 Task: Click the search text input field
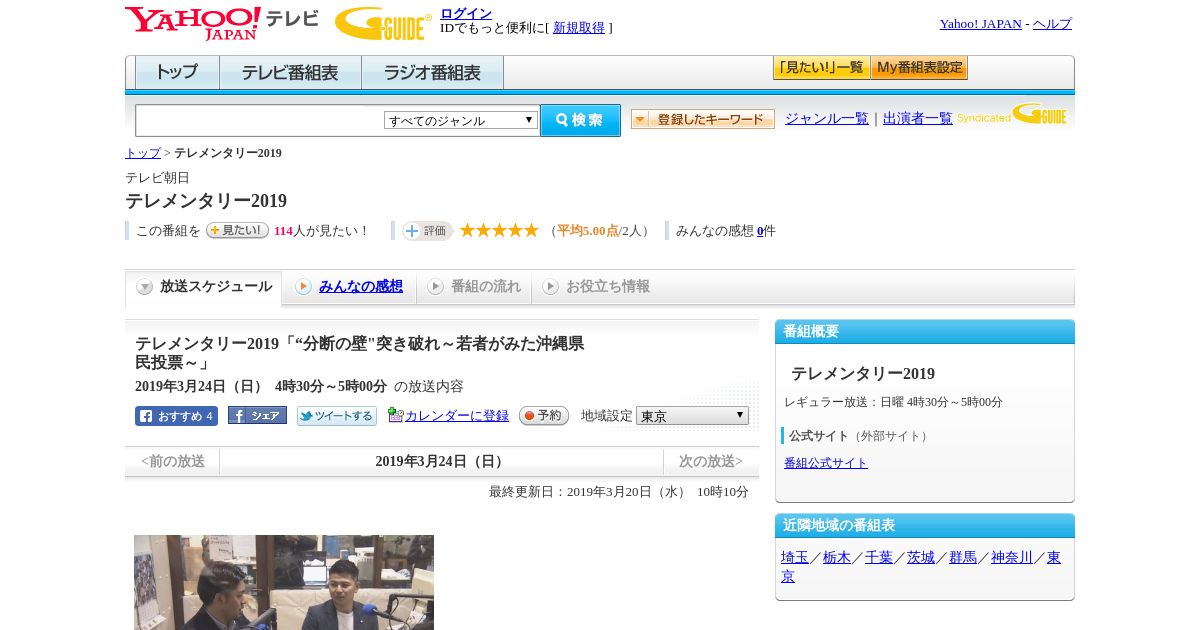(x=260, y=120)
